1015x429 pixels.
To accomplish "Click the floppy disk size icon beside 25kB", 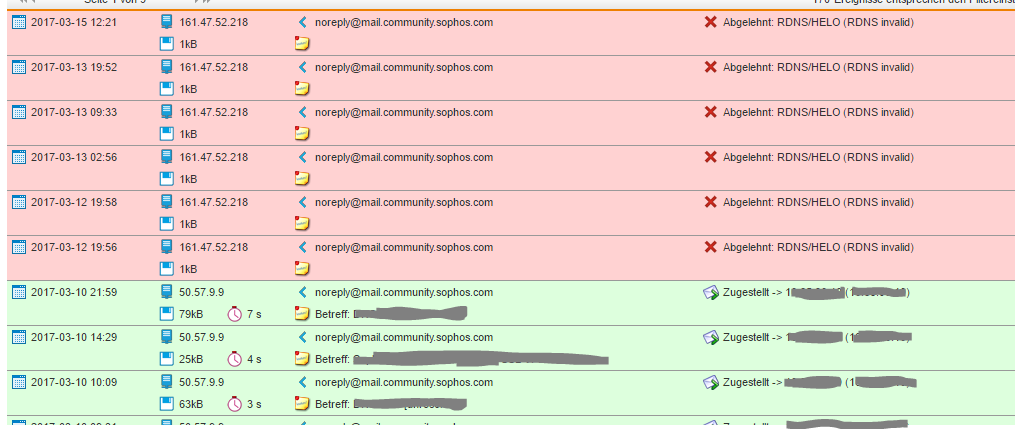I will tap(167, 359).
